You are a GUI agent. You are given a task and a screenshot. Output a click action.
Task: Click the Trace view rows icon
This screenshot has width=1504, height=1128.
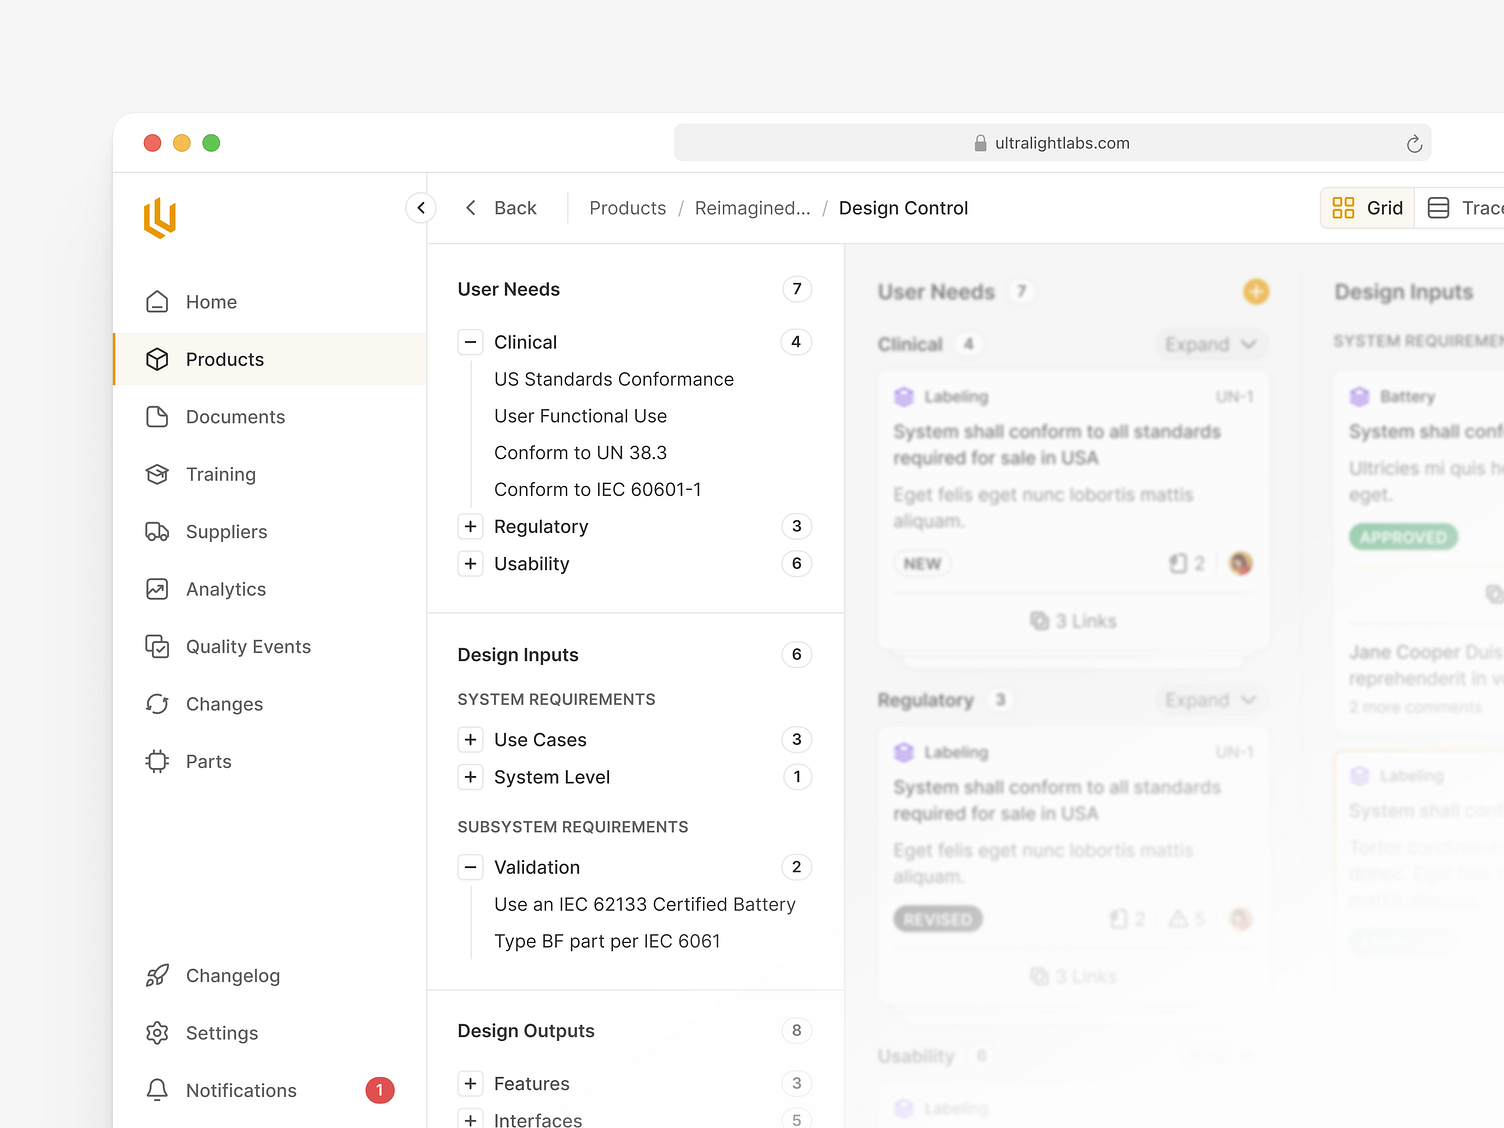tap(1438, 208)
